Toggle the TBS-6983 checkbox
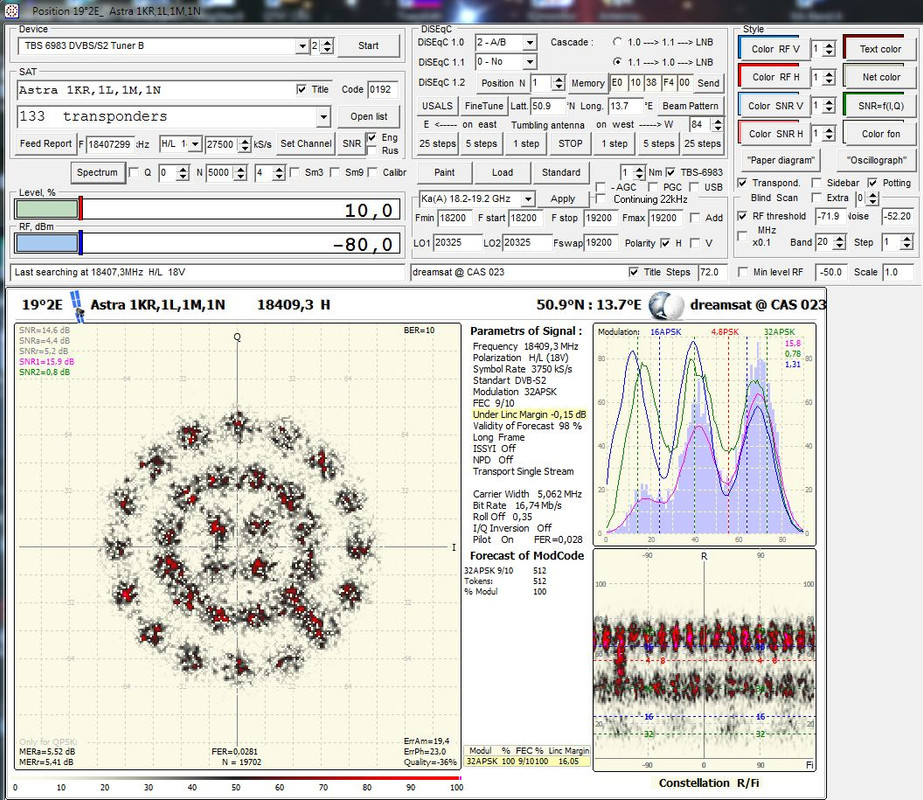The height and width of the screenshot is (800, 923). [670, 172]
